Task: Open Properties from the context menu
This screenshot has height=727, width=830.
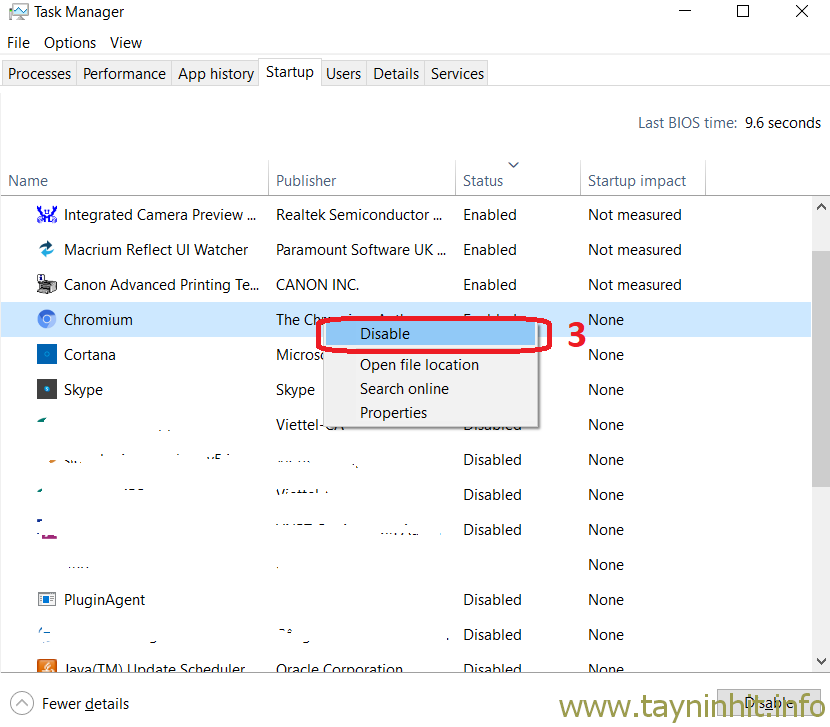Action: point(393,413)
